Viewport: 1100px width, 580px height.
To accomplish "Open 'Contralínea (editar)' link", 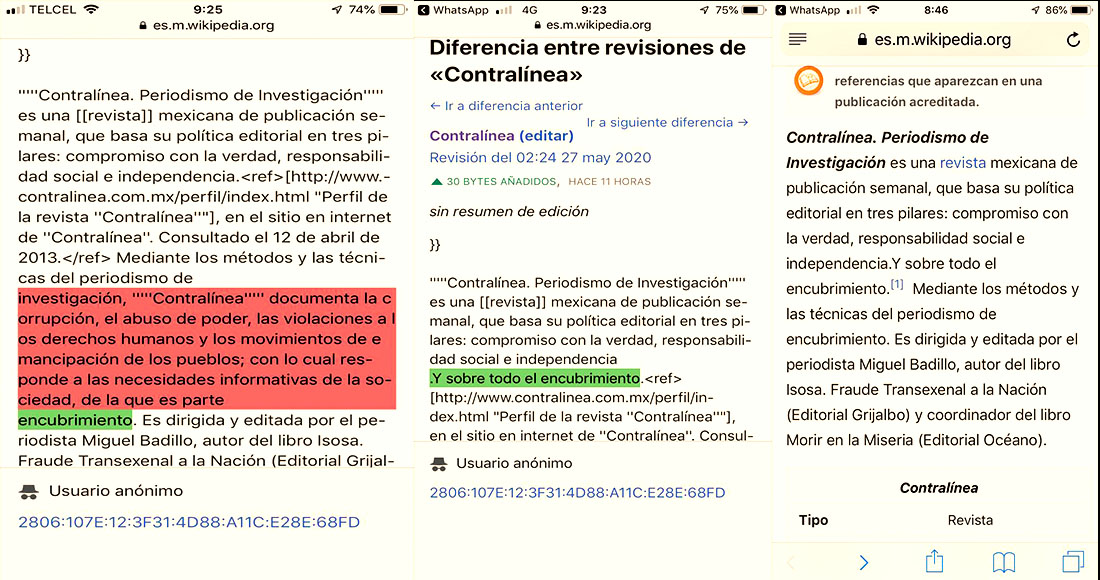I will [501, 136].
